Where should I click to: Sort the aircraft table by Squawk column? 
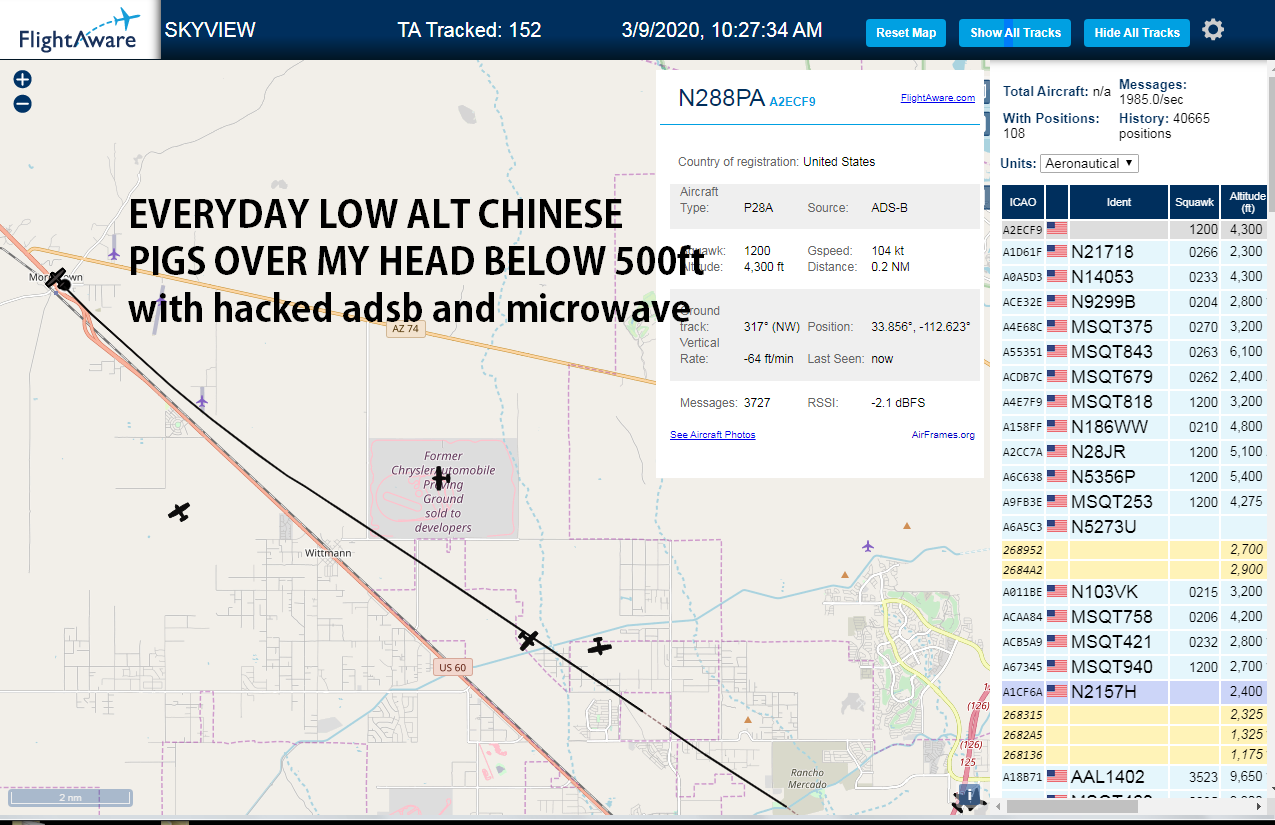1195,202
